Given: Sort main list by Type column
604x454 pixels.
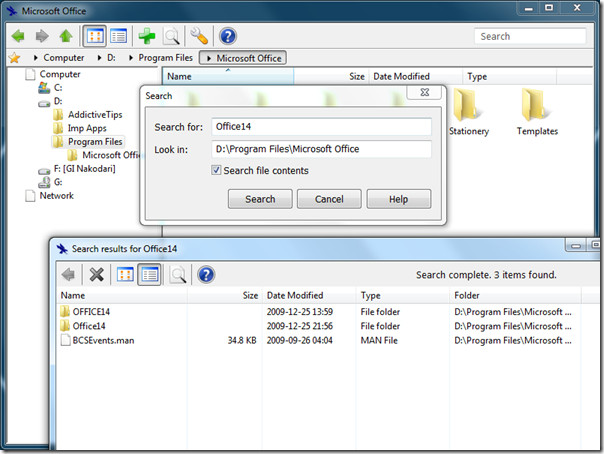Looking at the screenshot, I should [x=509, y=77].
